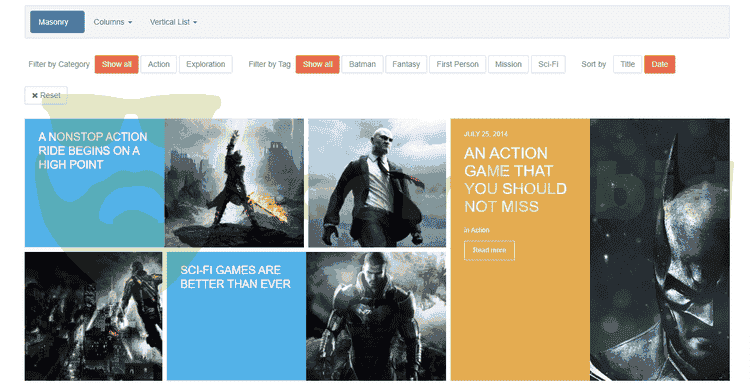This screenshot has width=750, height=391.
Task: Click the 'in Action' category link
Action: (476, 230)
